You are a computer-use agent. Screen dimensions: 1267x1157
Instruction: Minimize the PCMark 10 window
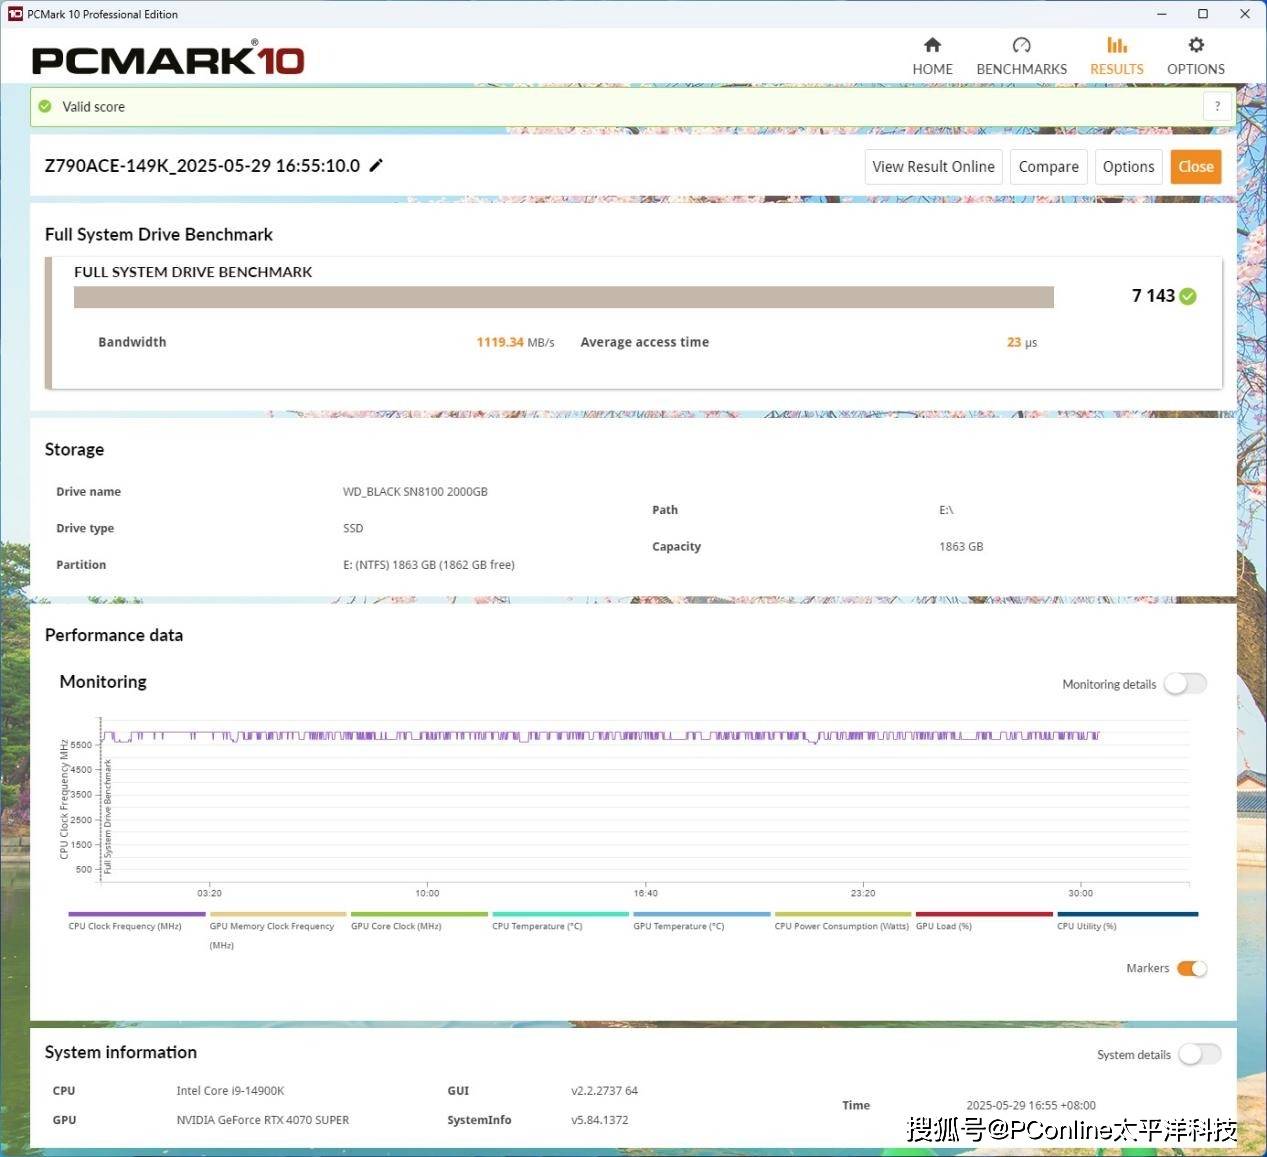1162,14
